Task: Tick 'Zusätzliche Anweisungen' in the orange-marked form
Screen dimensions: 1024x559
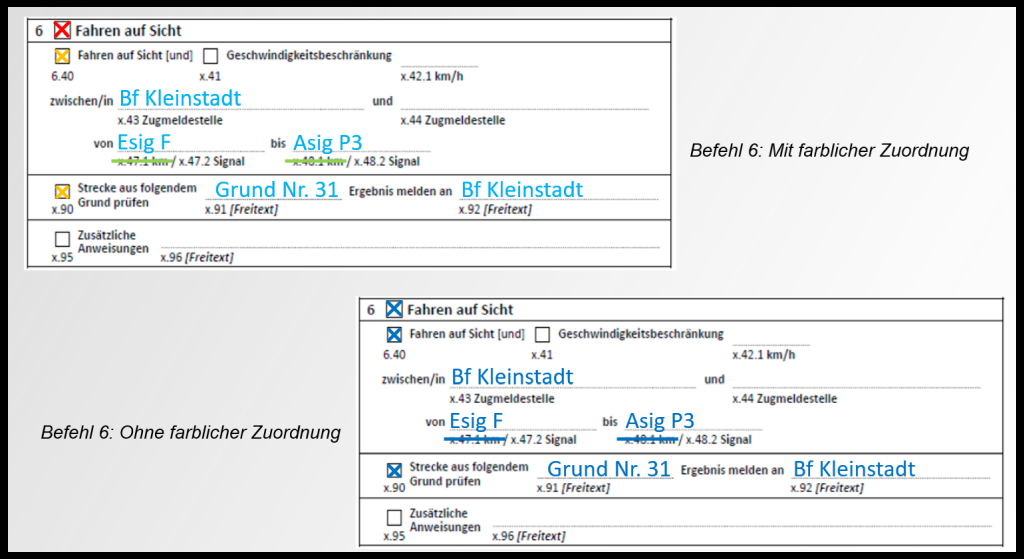Action: point(62,240)
